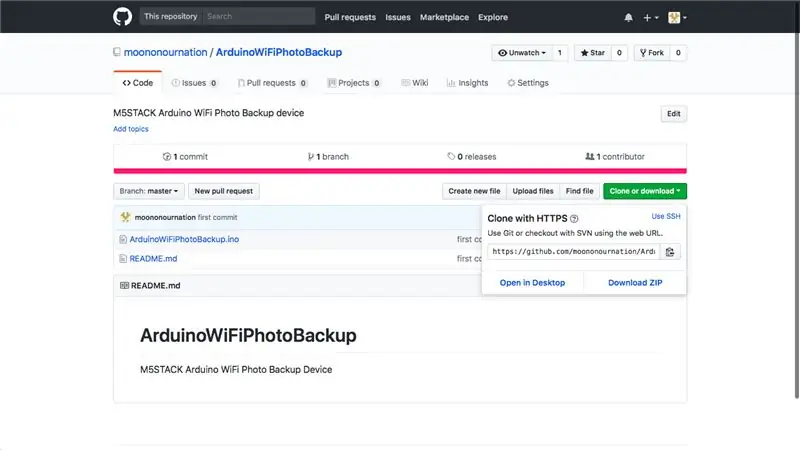This screenshot has width=800, height=450.
Task: Click mononournation commit author name
Action: coord(165,217)
